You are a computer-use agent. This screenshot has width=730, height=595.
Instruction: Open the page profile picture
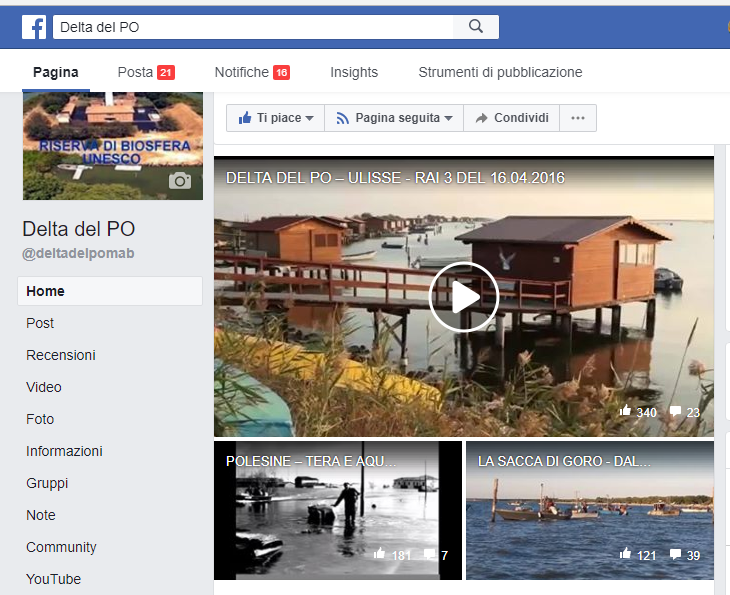point(113,146)
